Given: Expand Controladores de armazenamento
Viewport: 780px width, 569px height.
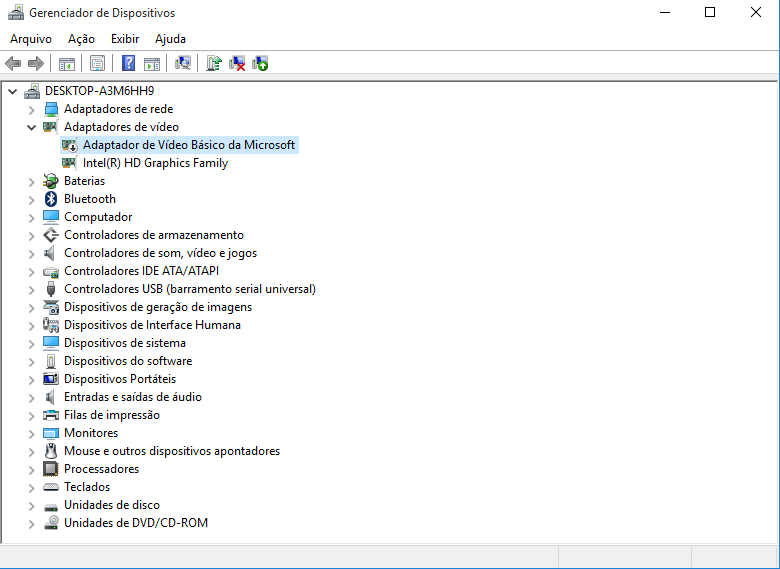Looking at the screenshot, I should click(31, 235).
